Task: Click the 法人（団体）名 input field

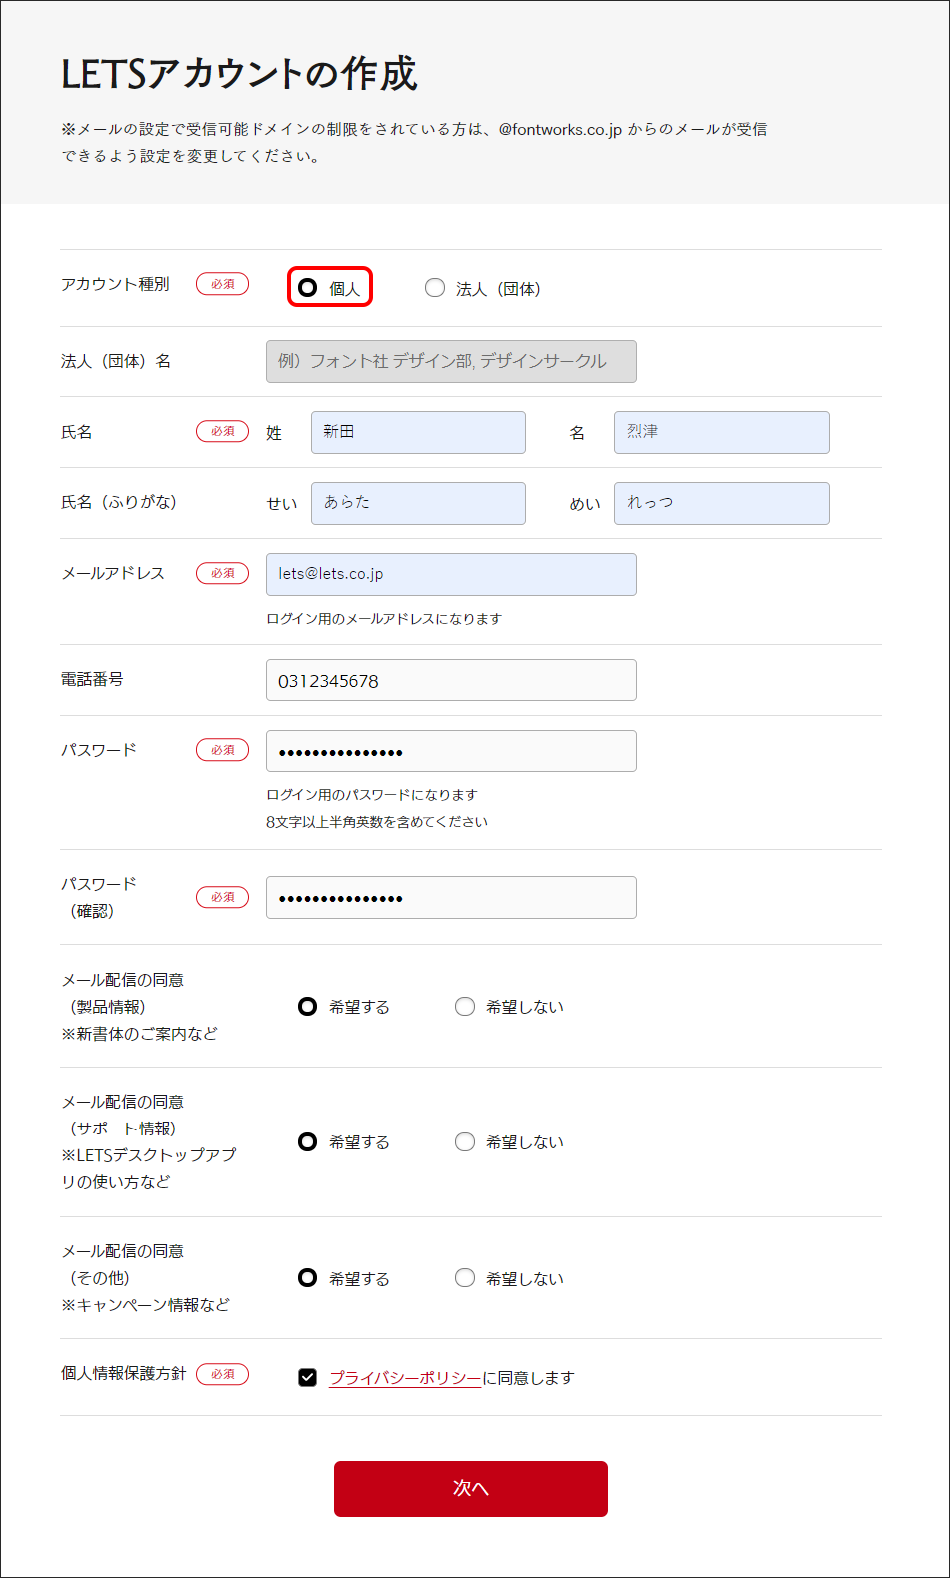Action: pos(451,362)
